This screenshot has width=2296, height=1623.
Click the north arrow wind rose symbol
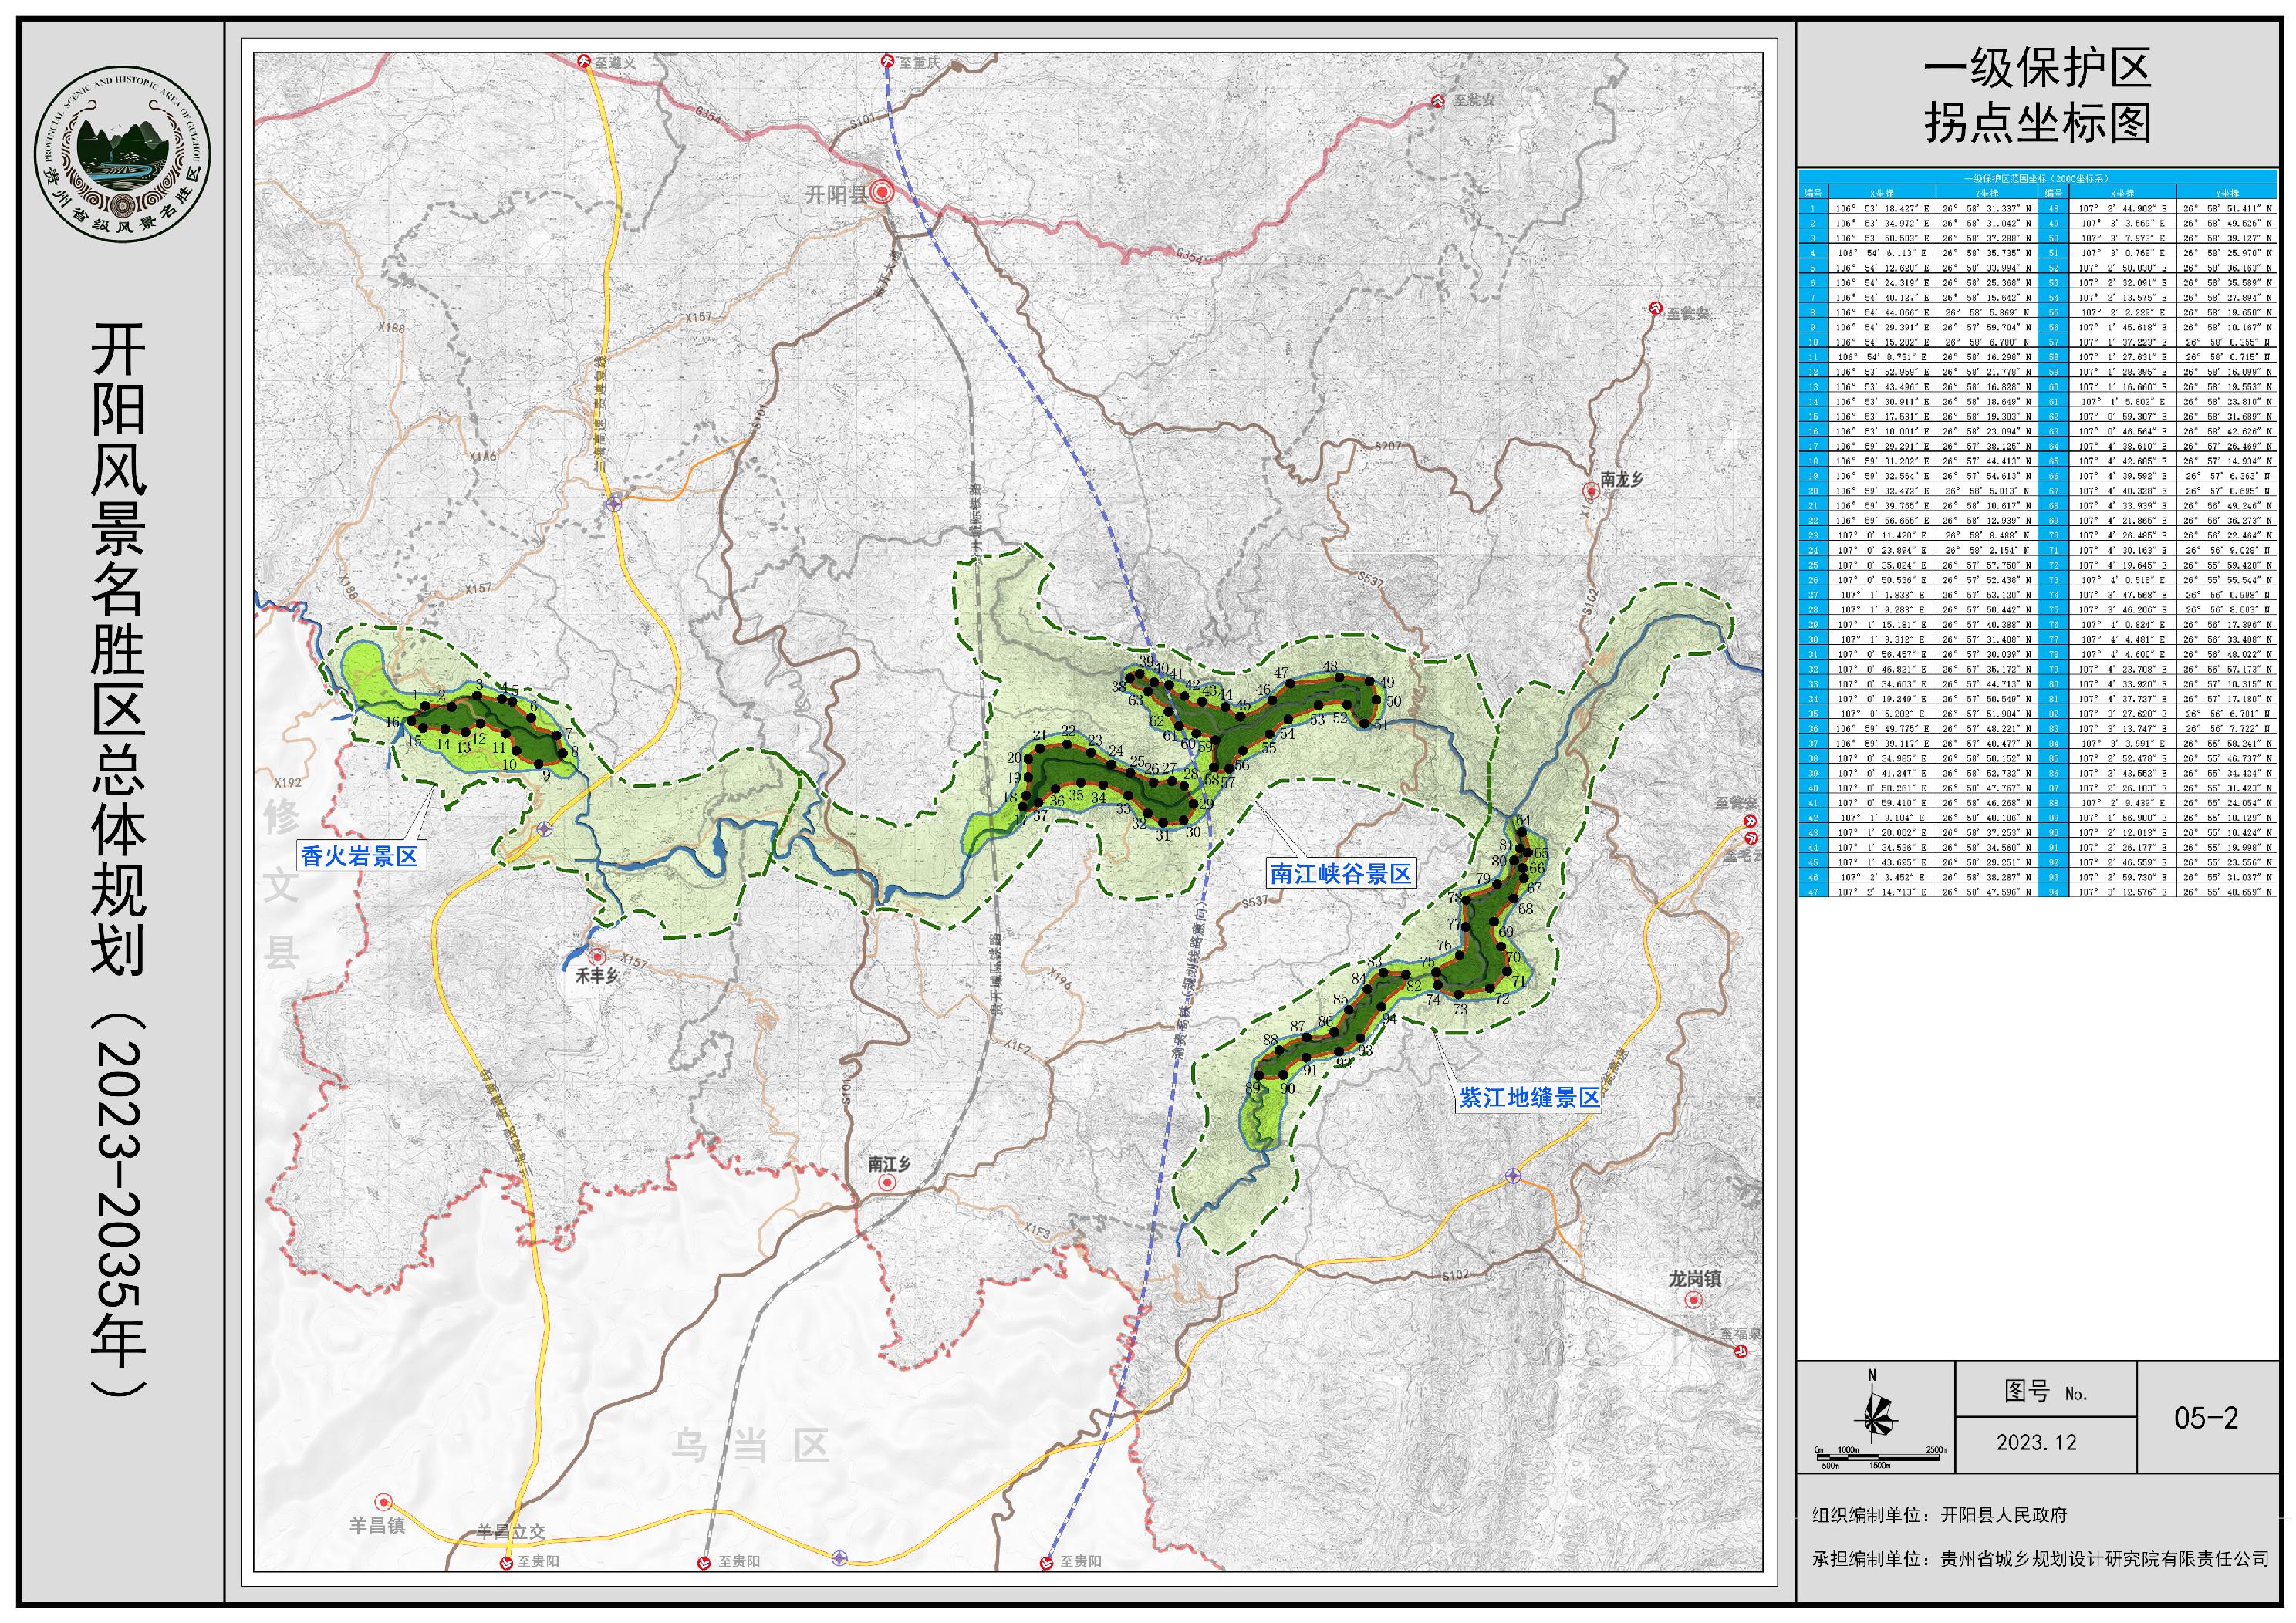pos(1876,1415)
